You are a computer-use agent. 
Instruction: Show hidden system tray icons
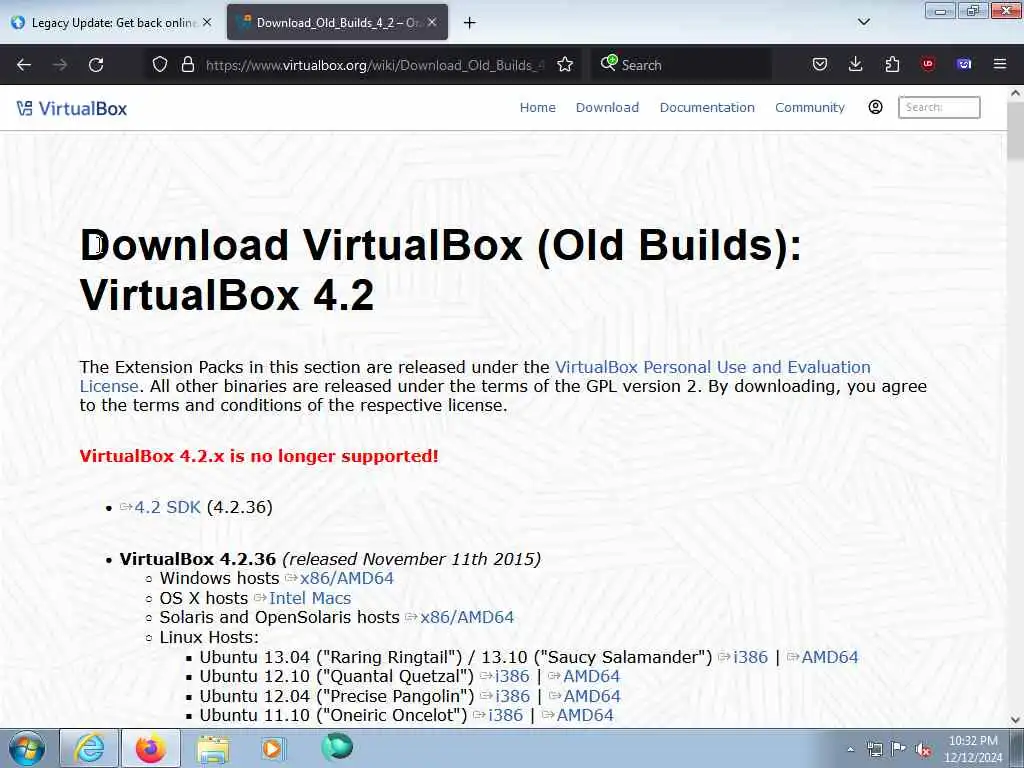pos(850,750)
